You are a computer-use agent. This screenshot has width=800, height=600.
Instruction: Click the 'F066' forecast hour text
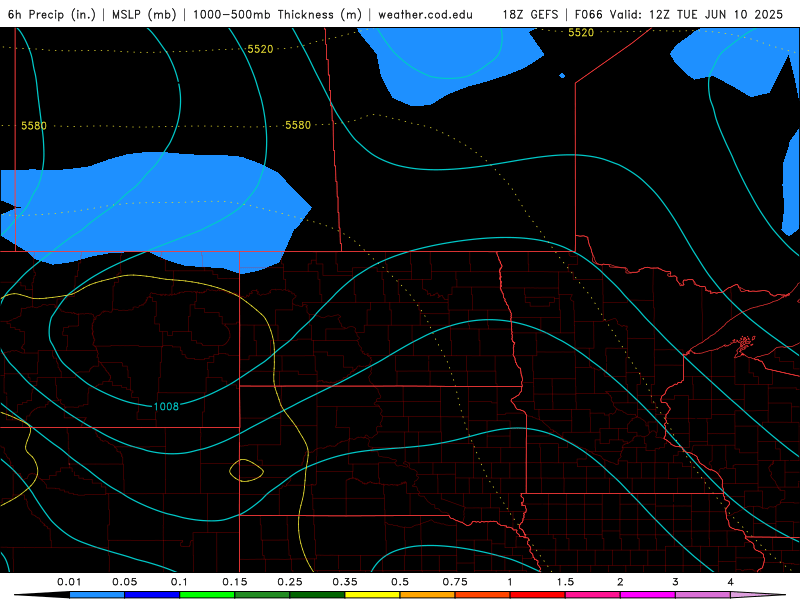589,14
